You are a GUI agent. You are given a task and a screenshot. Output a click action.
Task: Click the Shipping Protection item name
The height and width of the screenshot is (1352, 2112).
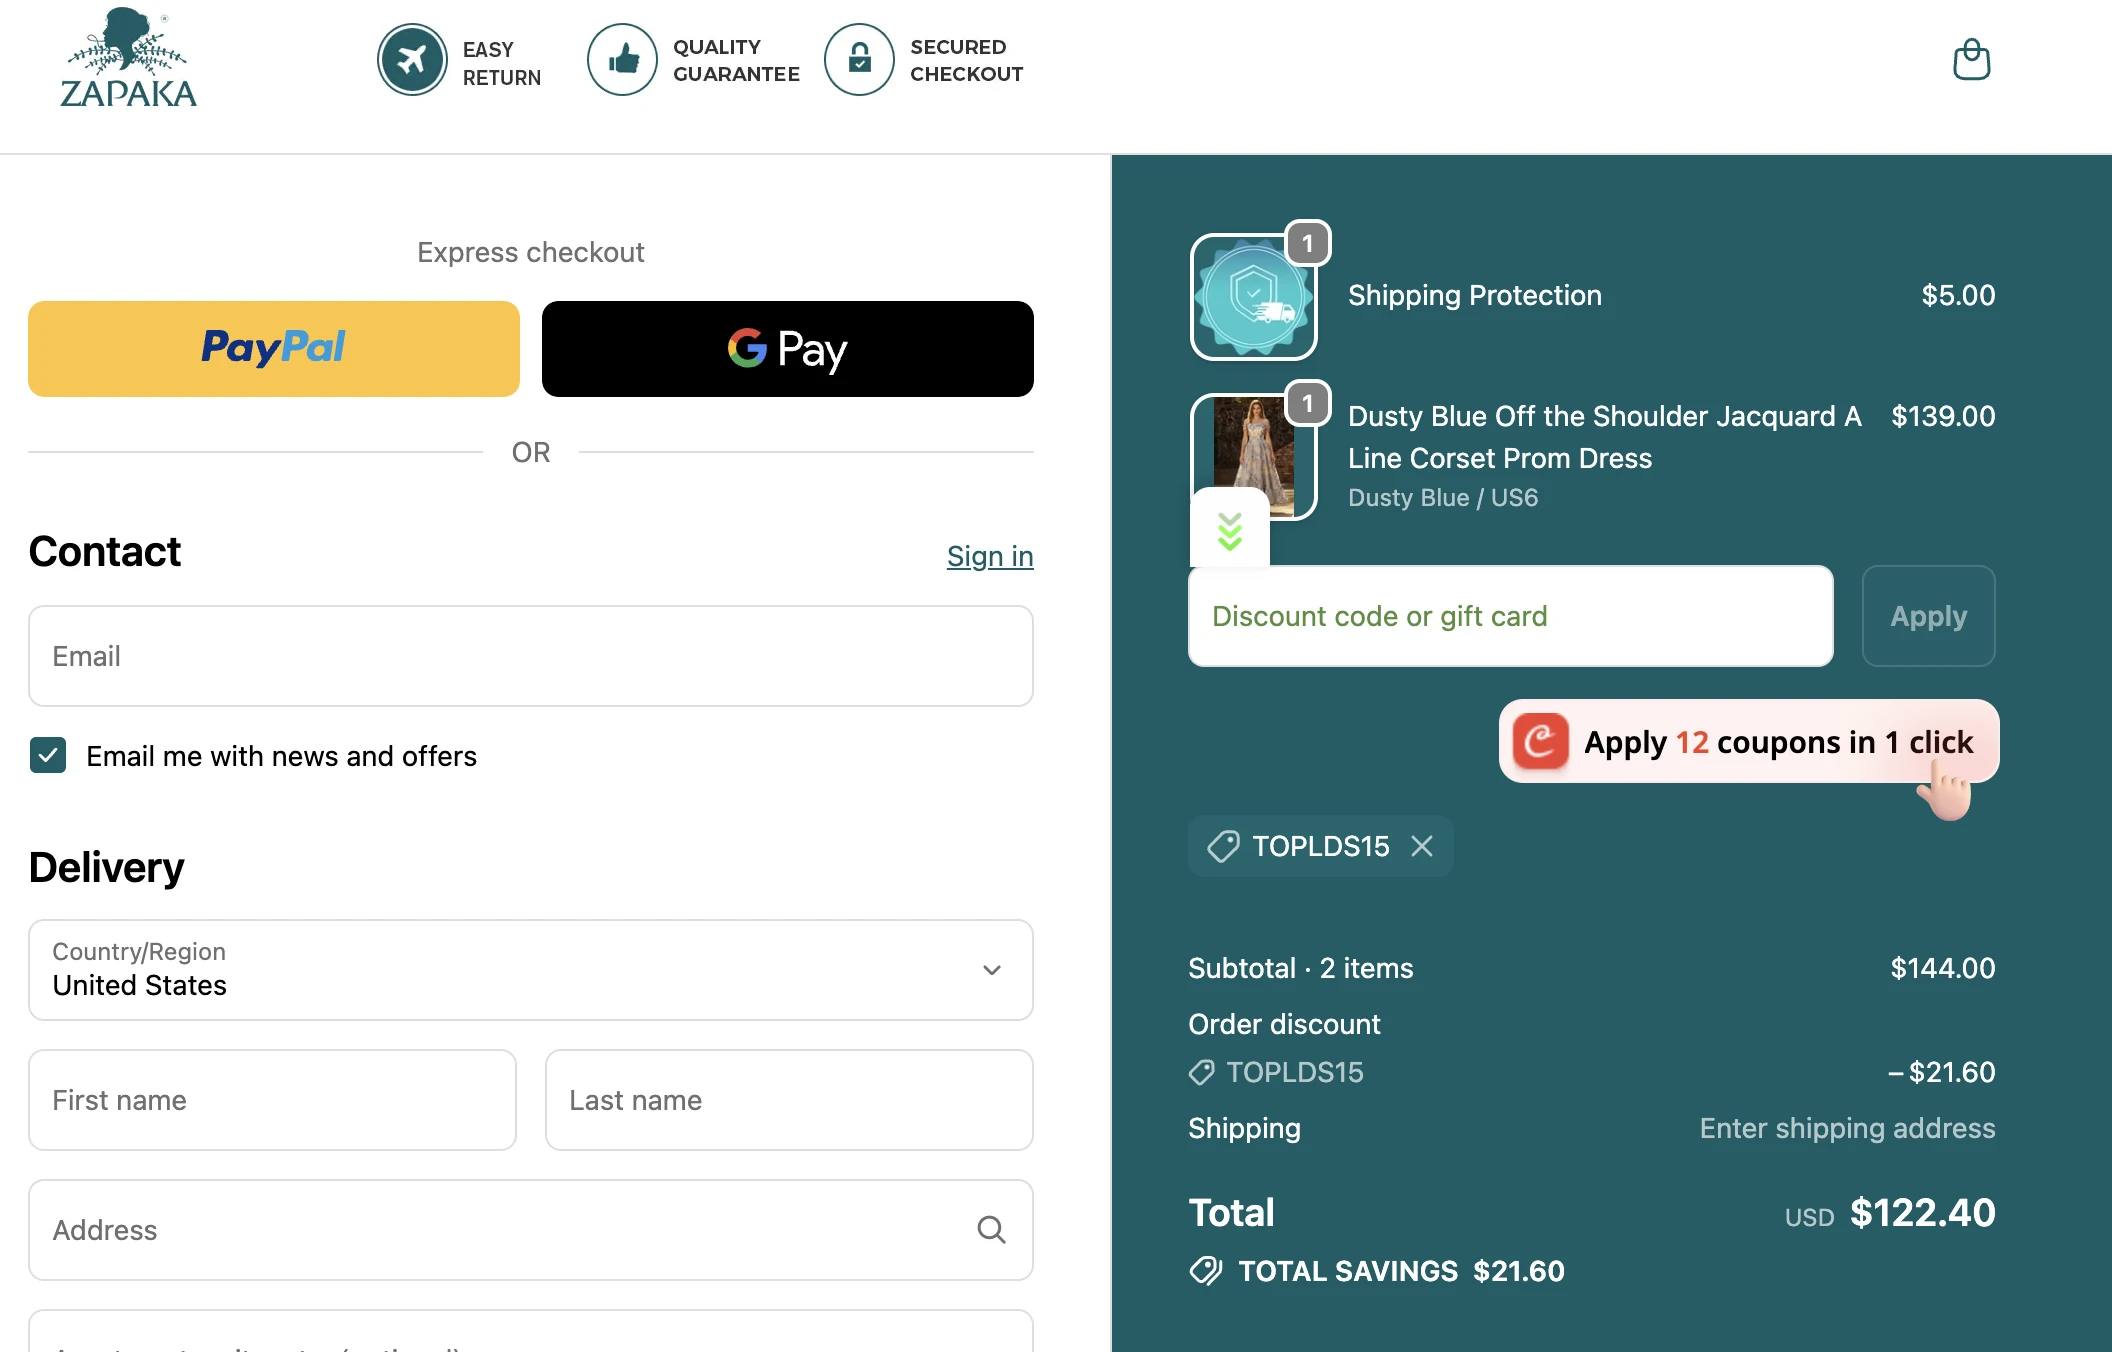1475,295
